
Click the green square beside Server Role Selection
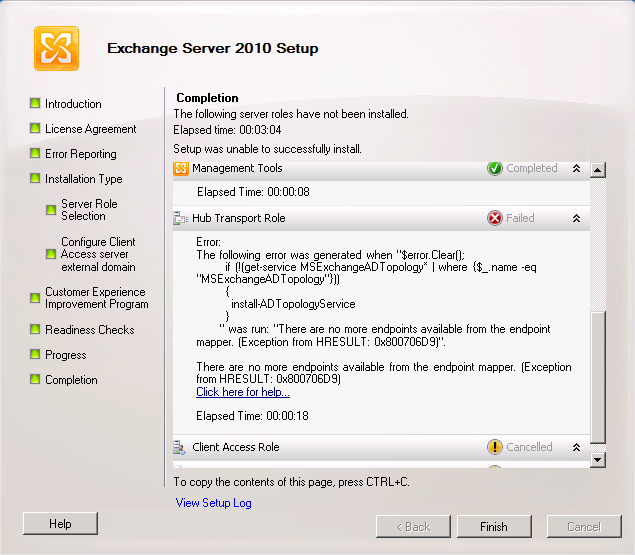51,210
